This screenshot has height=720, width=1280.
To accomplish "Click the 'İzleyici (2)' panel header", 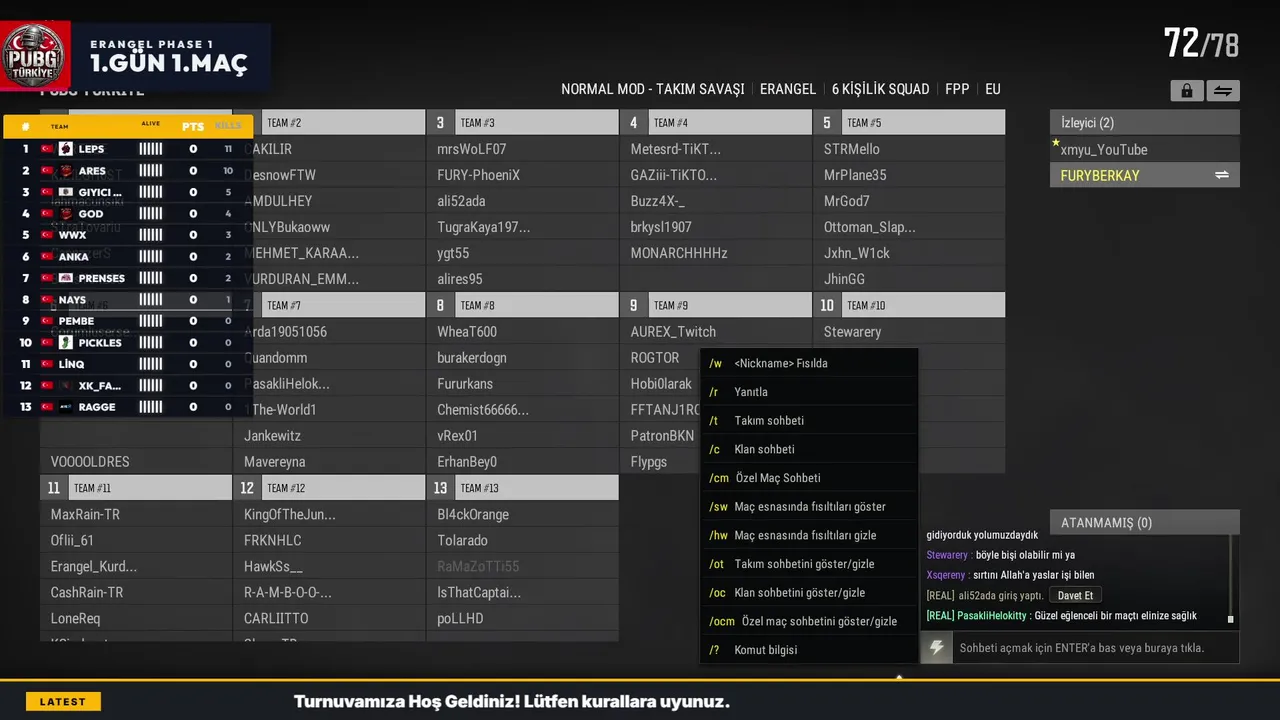I will click(1145, 122).
